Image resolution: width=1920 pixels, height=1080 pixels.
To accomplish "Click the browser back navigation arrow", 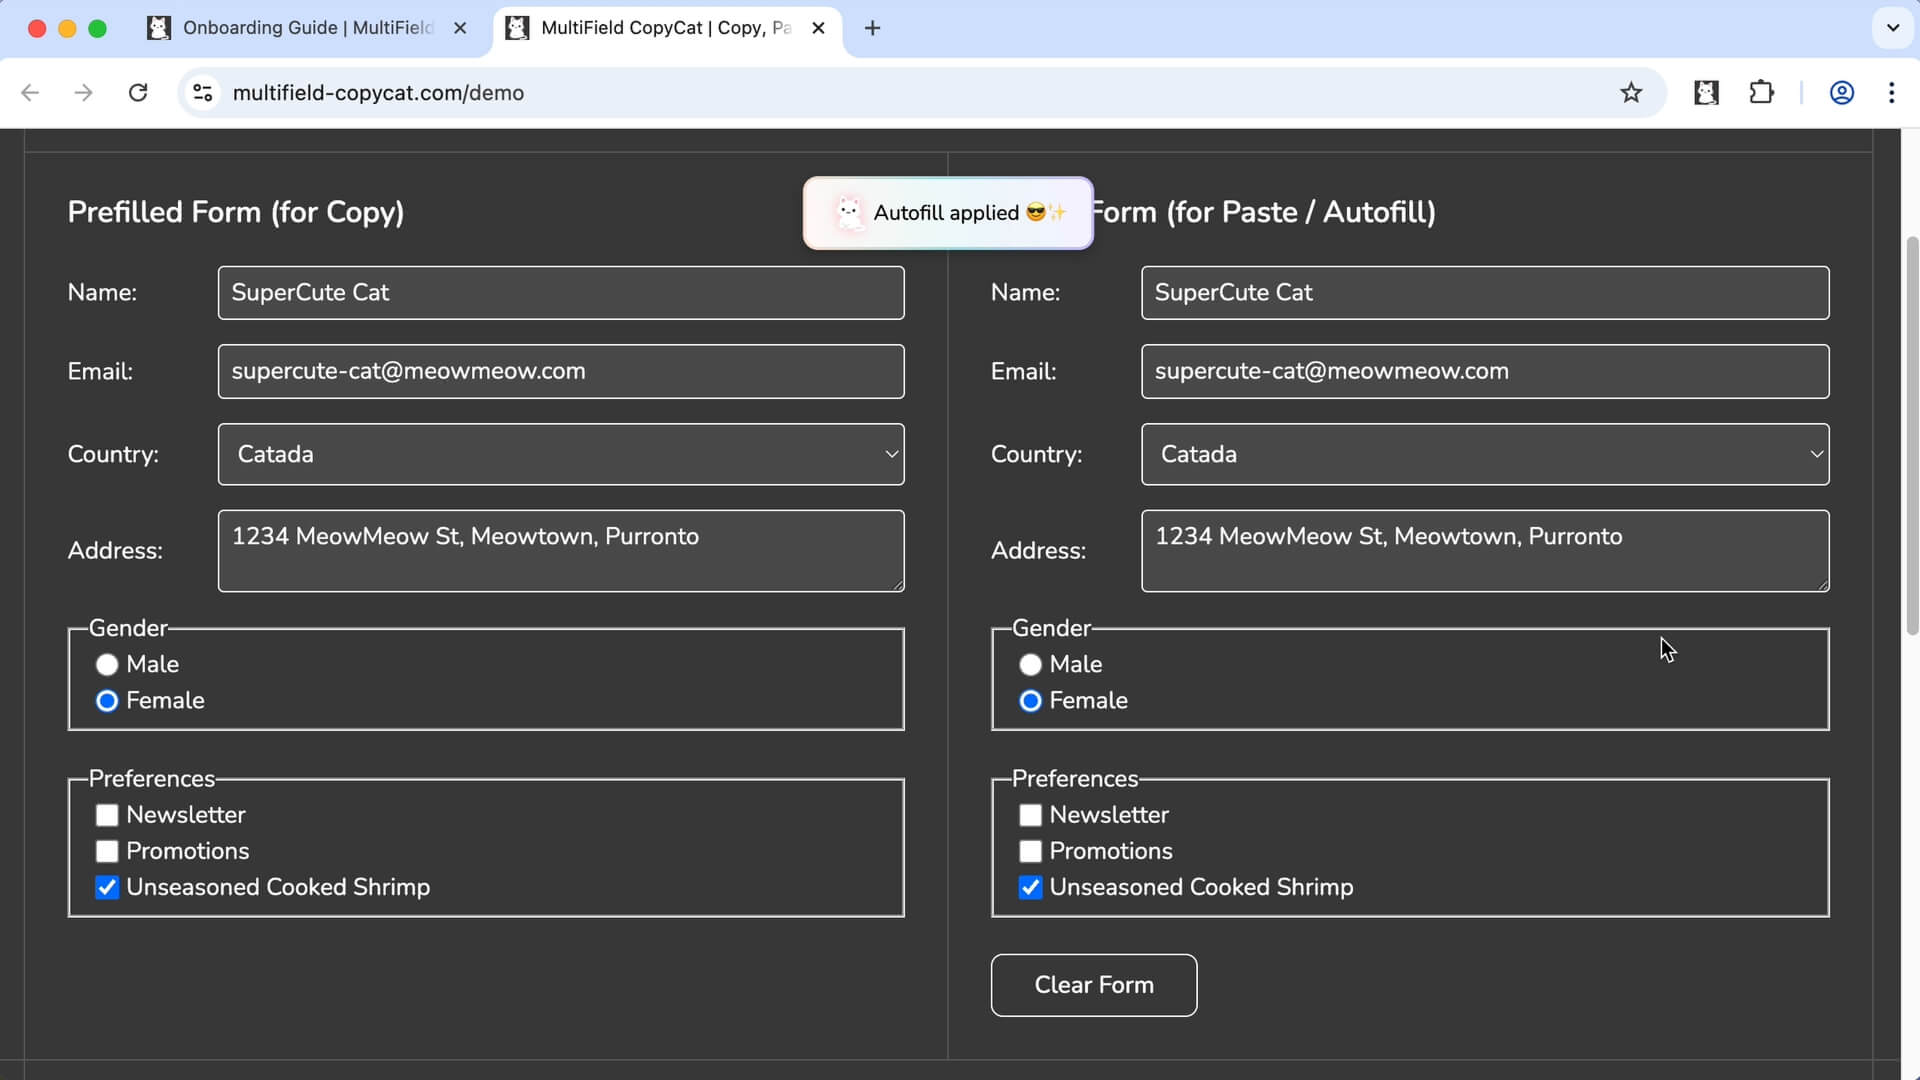I will click(x=30, y=92).
